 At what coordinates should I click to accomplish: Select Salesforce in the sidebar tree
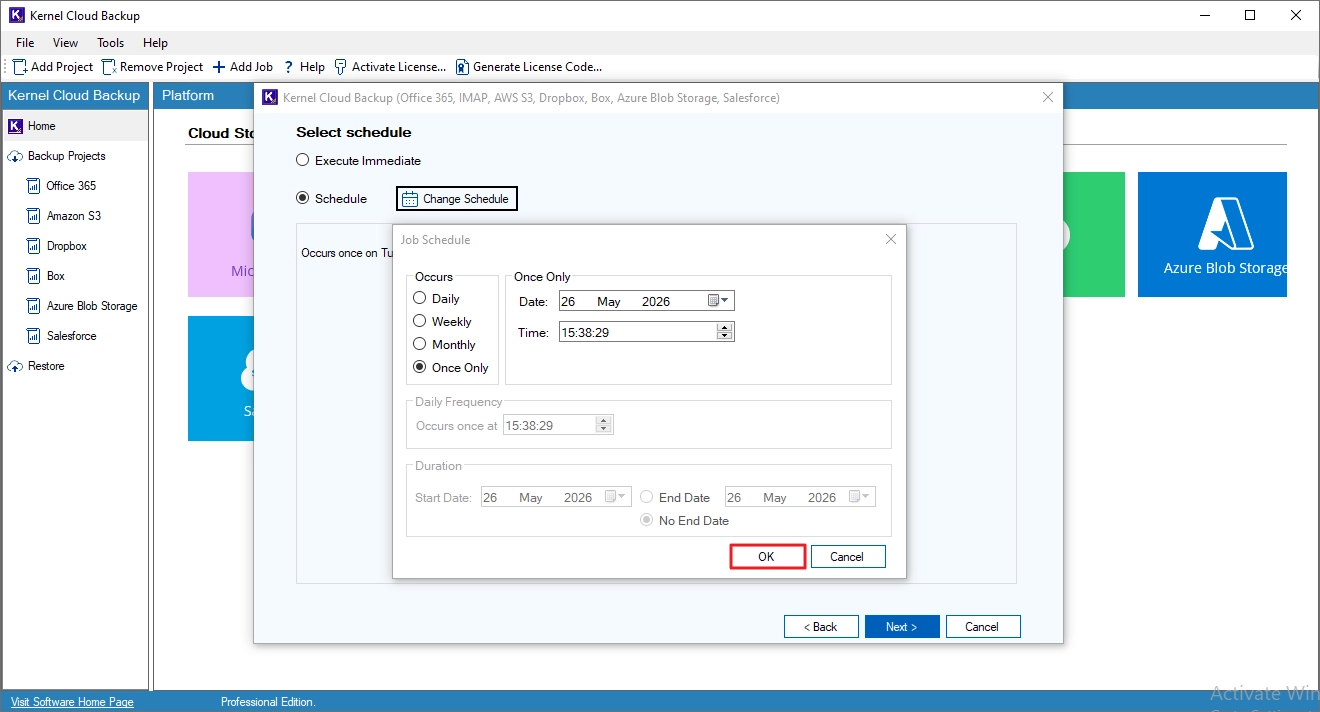[72, 336]
